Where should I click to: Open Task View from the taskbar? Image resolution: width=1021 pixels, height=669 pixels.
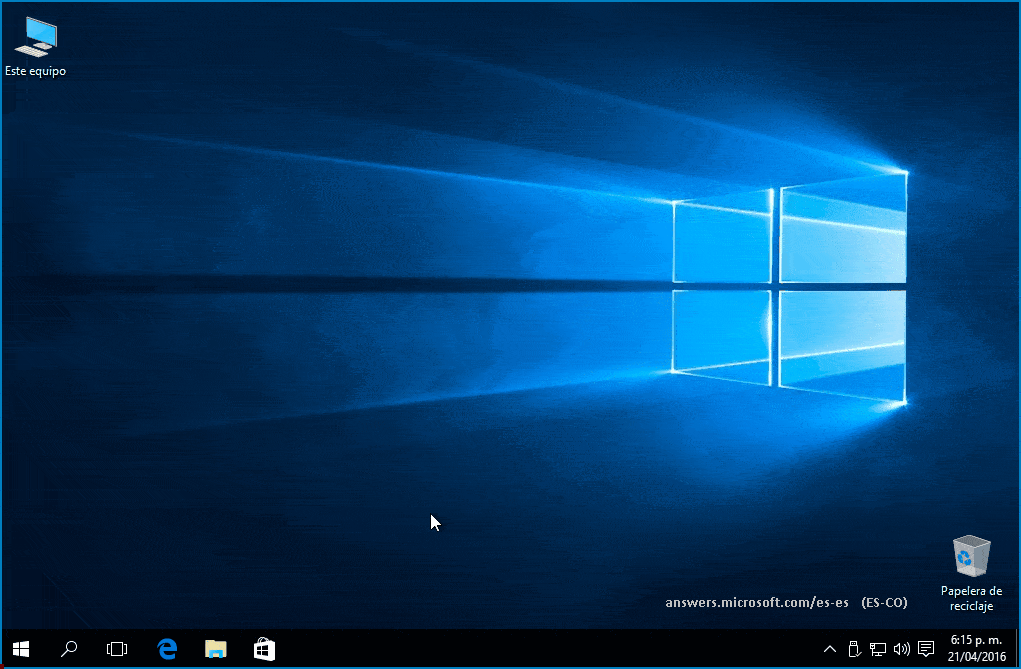coord(117,649)
